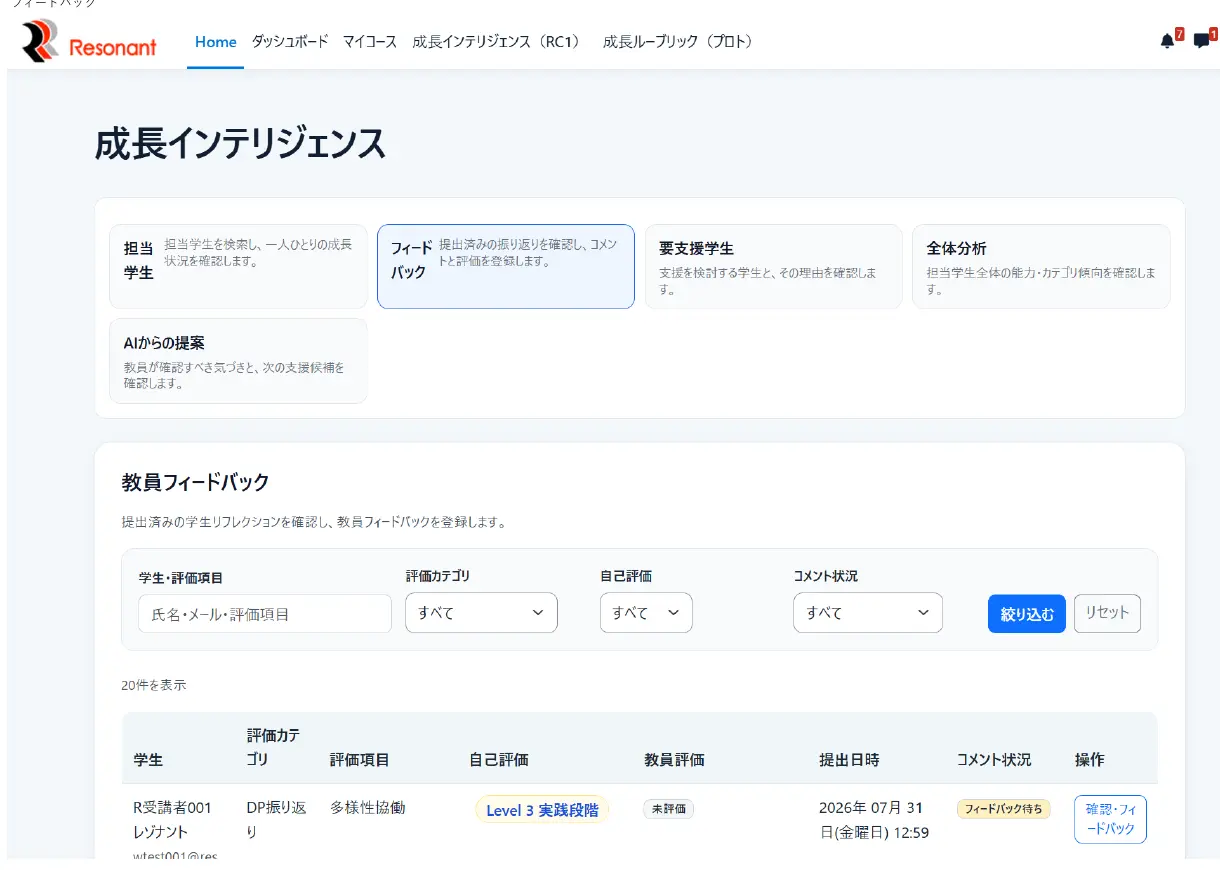Viewport: 1220px width, 870px height.
Task: Select the 要支援学生 card tab
Action: pyautogui.click(x=773, y=266)
